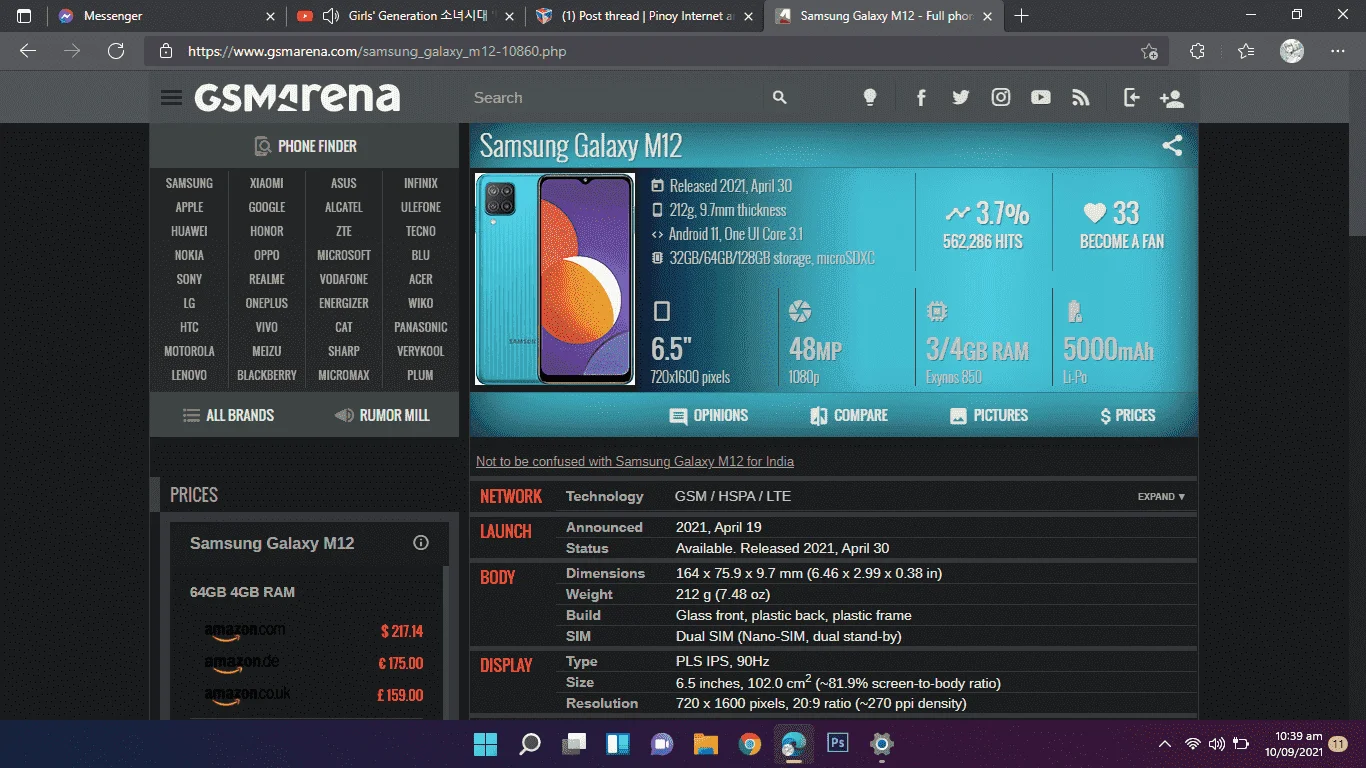Open the OnePlus brand link

click(267, 303)
